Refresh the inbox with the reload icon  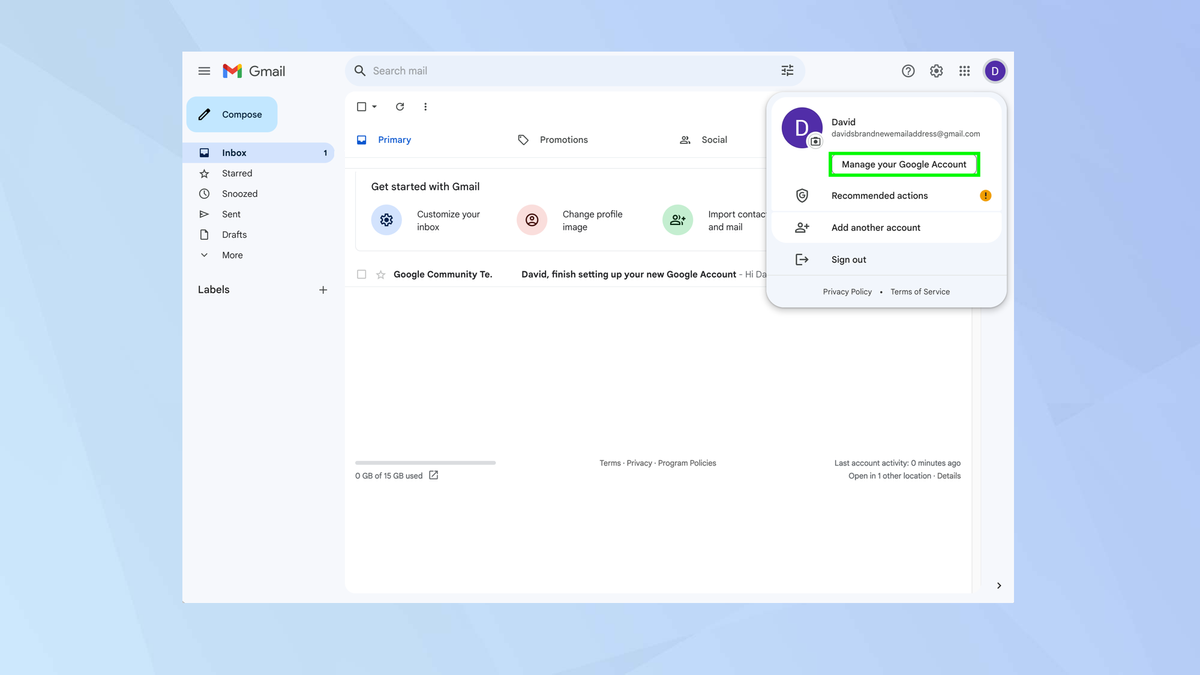coord(400,106)
